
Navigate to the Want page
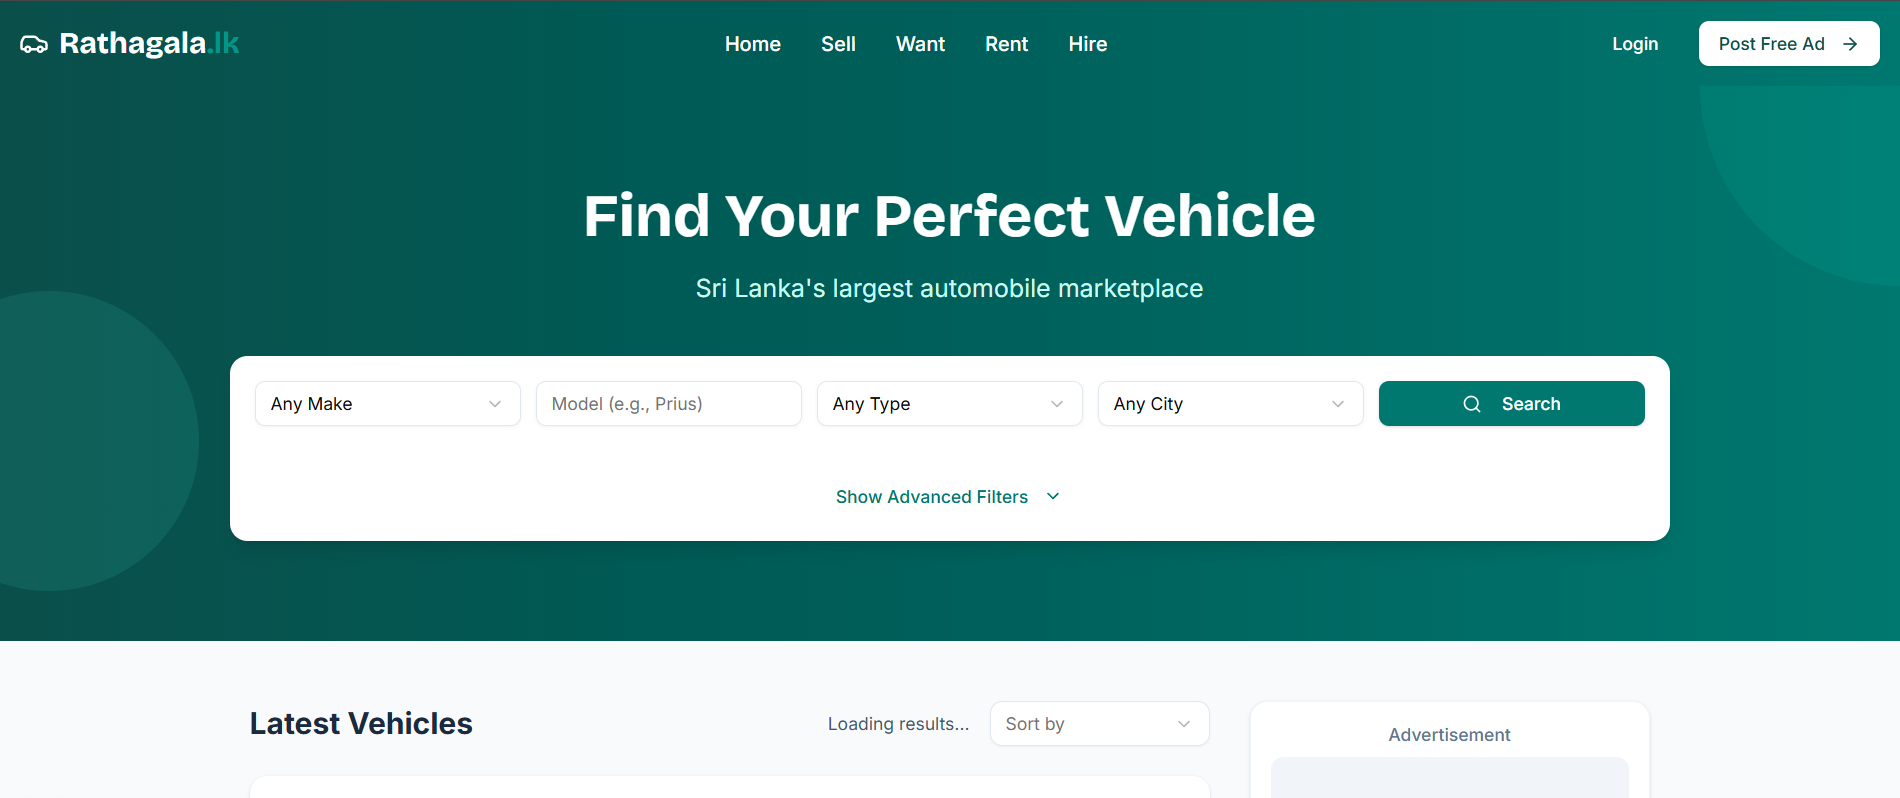pos(920,44)
